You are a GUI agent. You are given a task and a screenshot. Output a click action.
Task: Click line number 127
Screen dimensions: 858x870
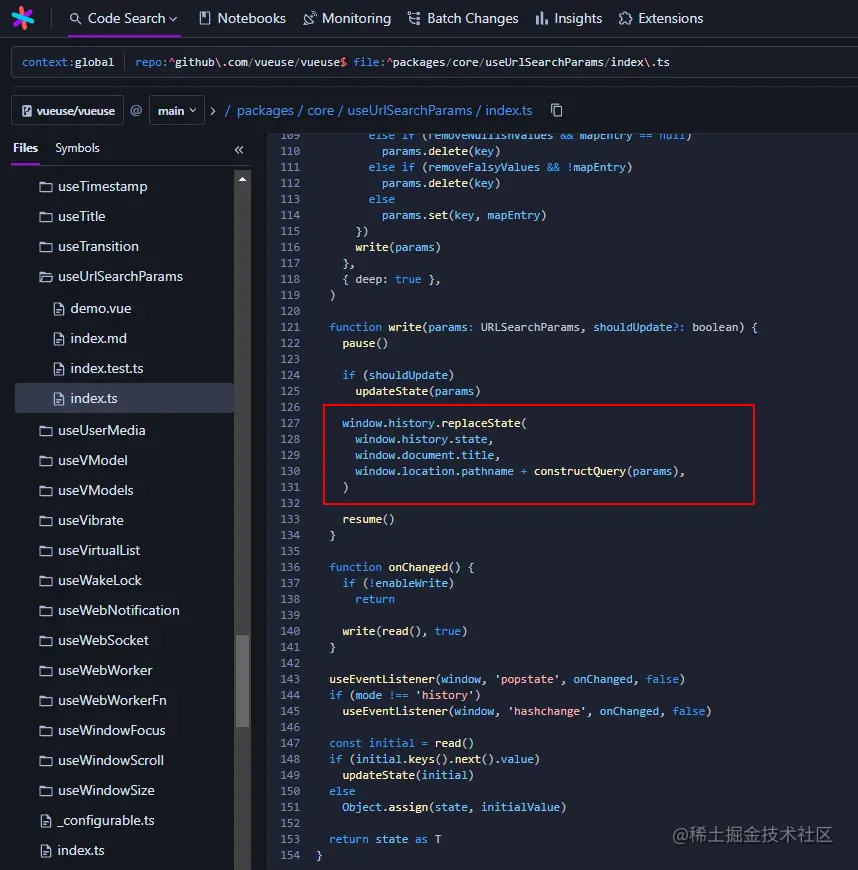[x=290, y=423]
